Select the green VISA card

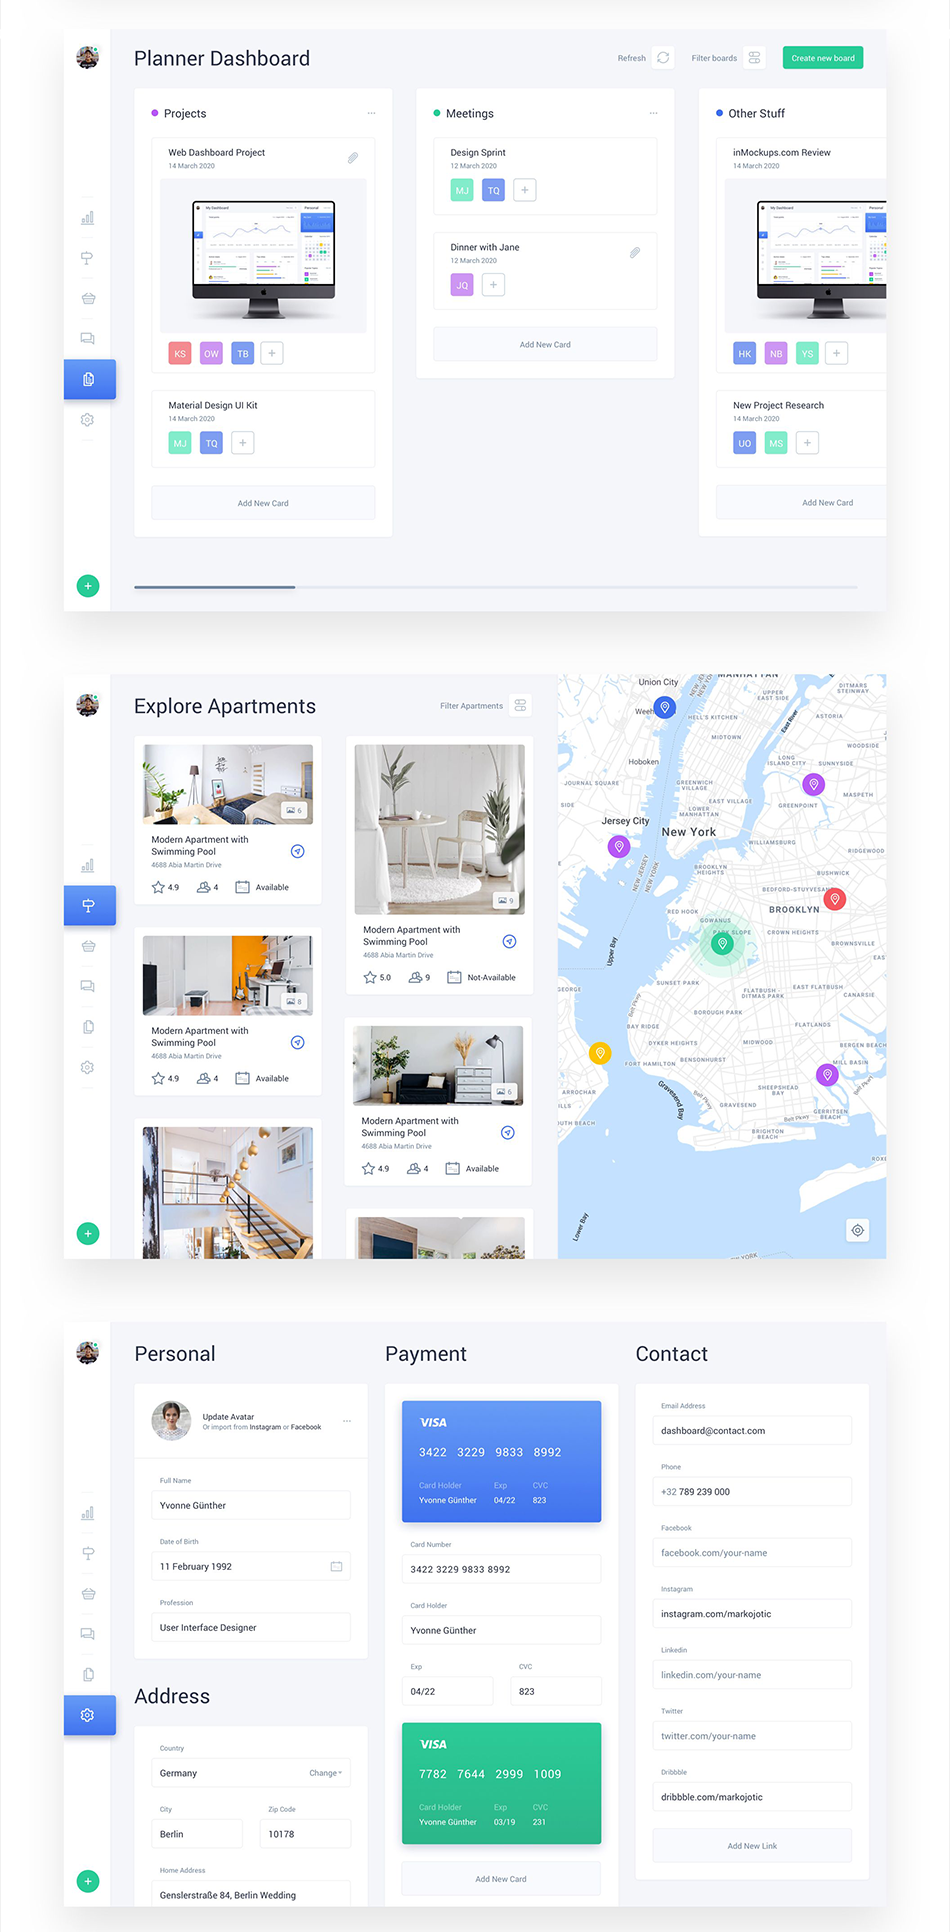pyautogui.click(x=501, y=1783)
